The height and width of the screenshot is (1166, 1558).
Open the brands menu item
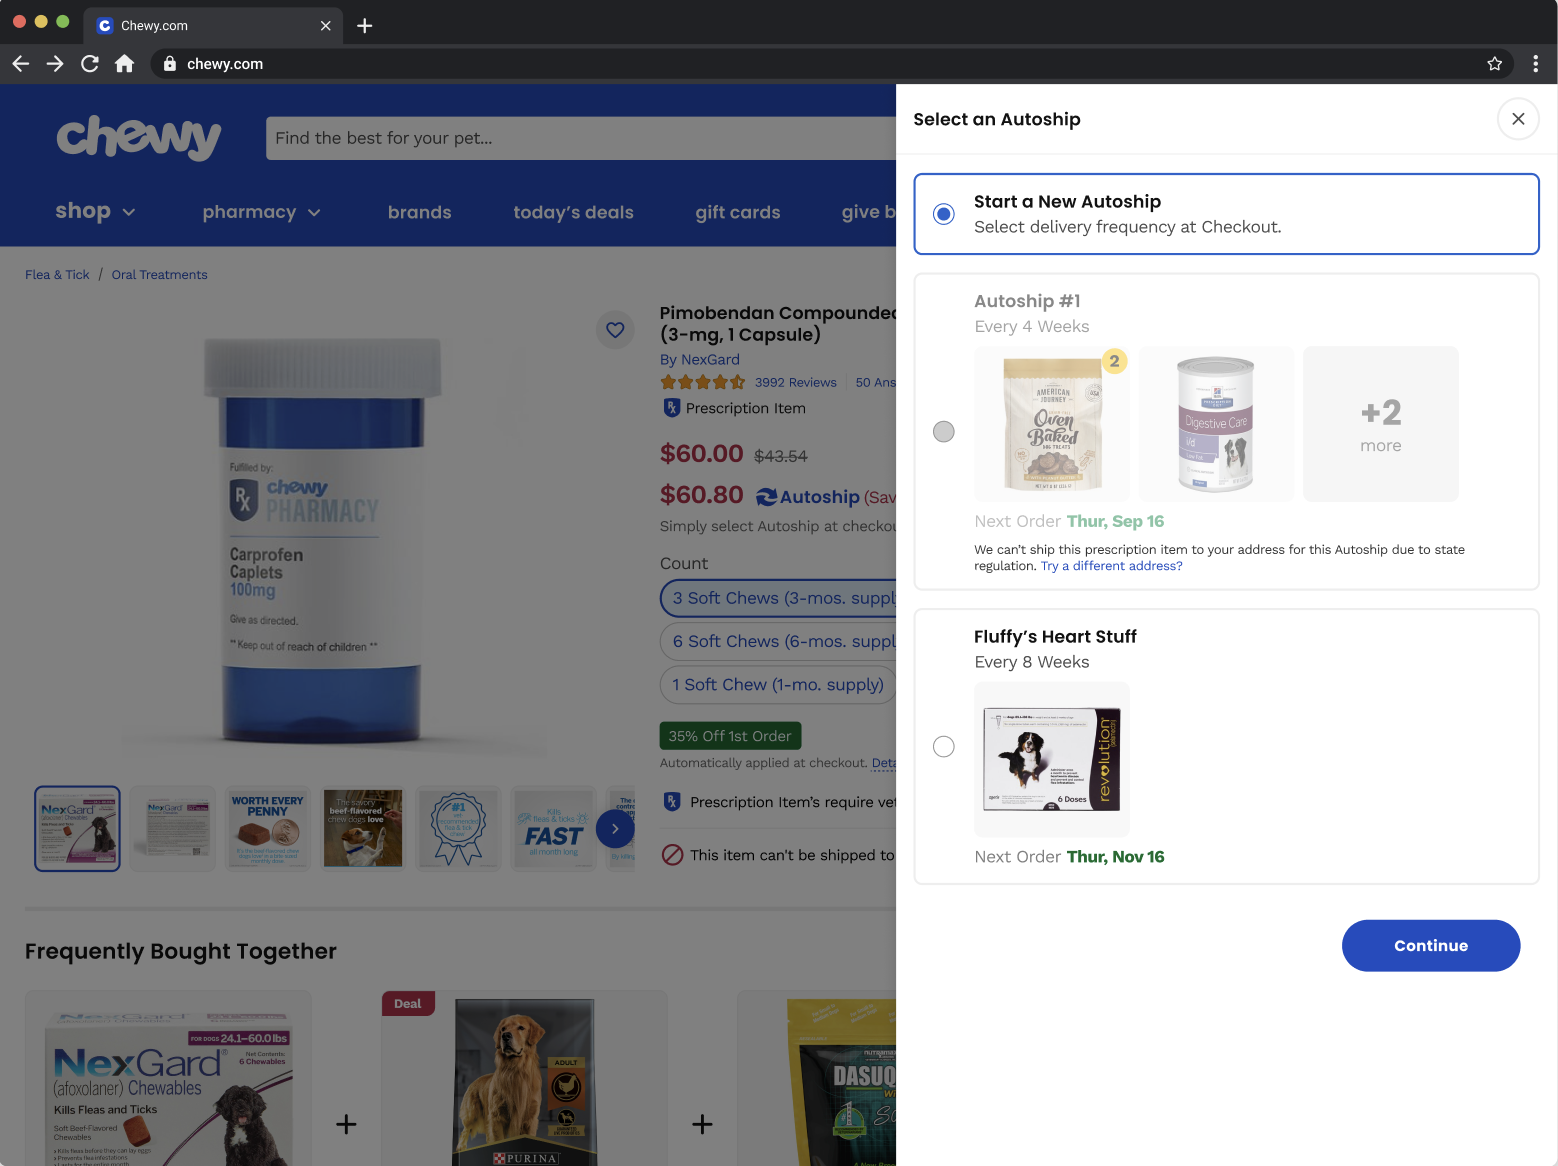coord(419,212)
